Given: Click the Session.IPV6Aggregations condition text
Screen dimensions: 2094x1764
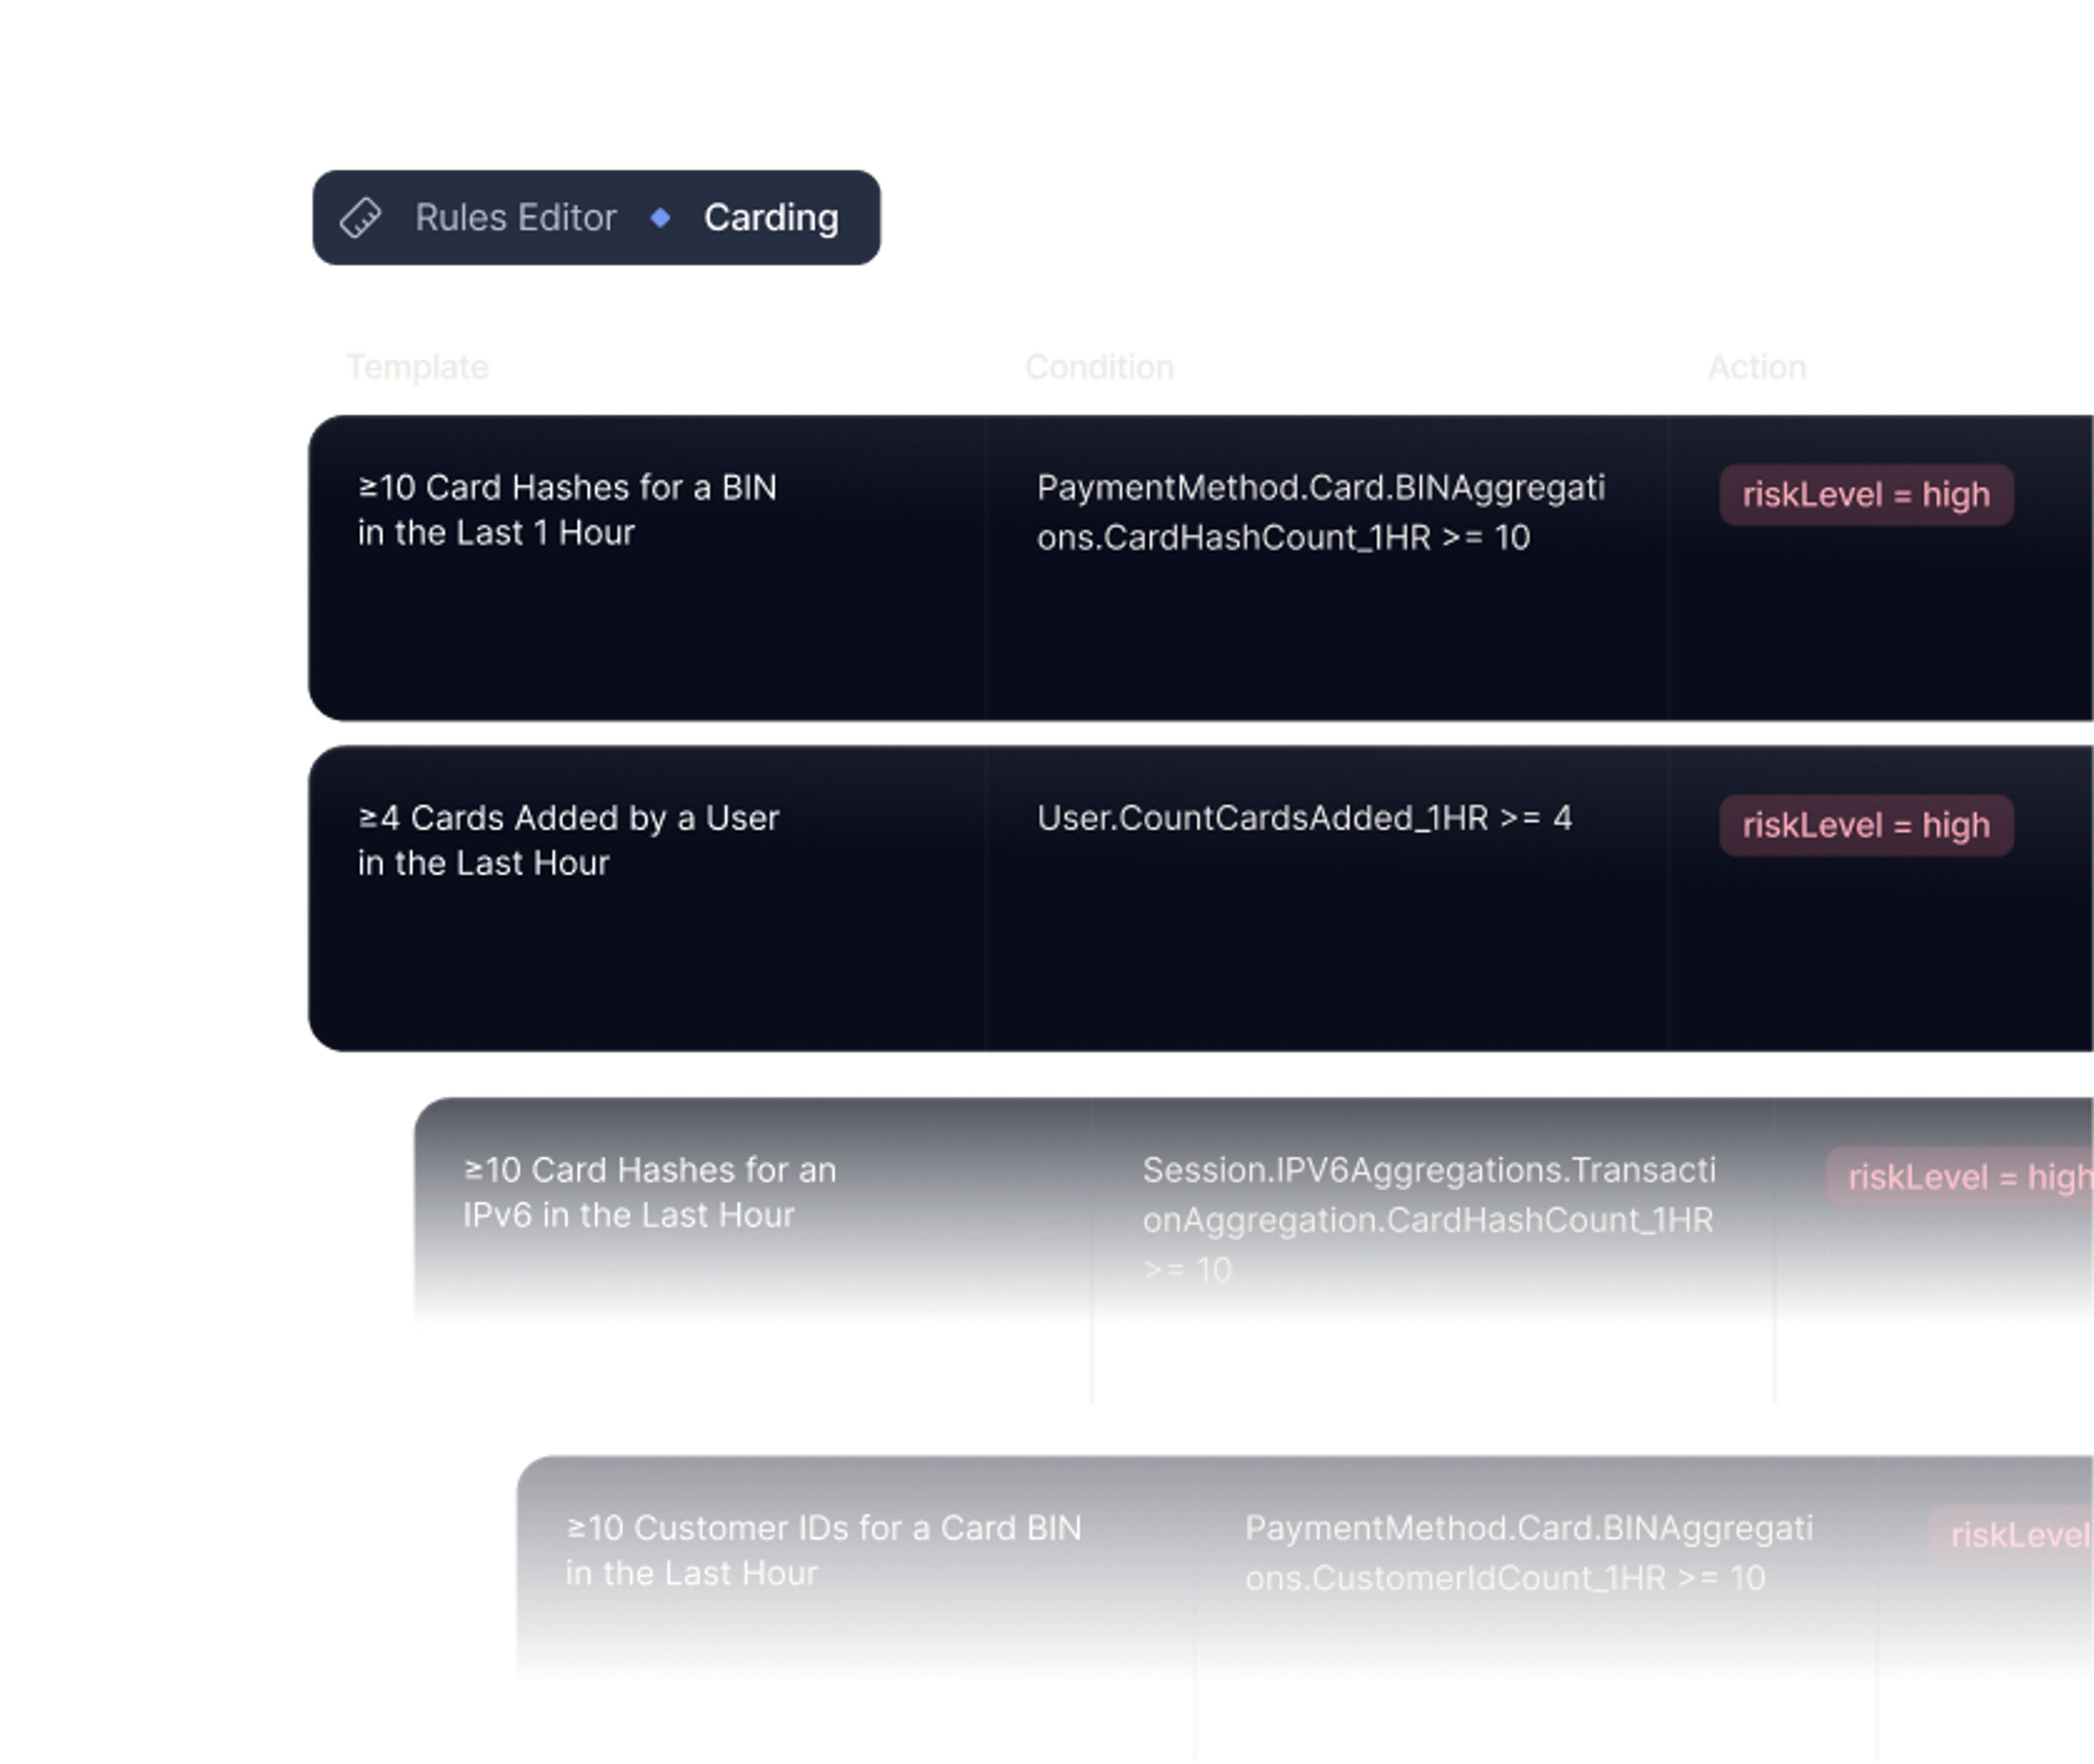Looking at the screenshot, I should [1429, 1219].
